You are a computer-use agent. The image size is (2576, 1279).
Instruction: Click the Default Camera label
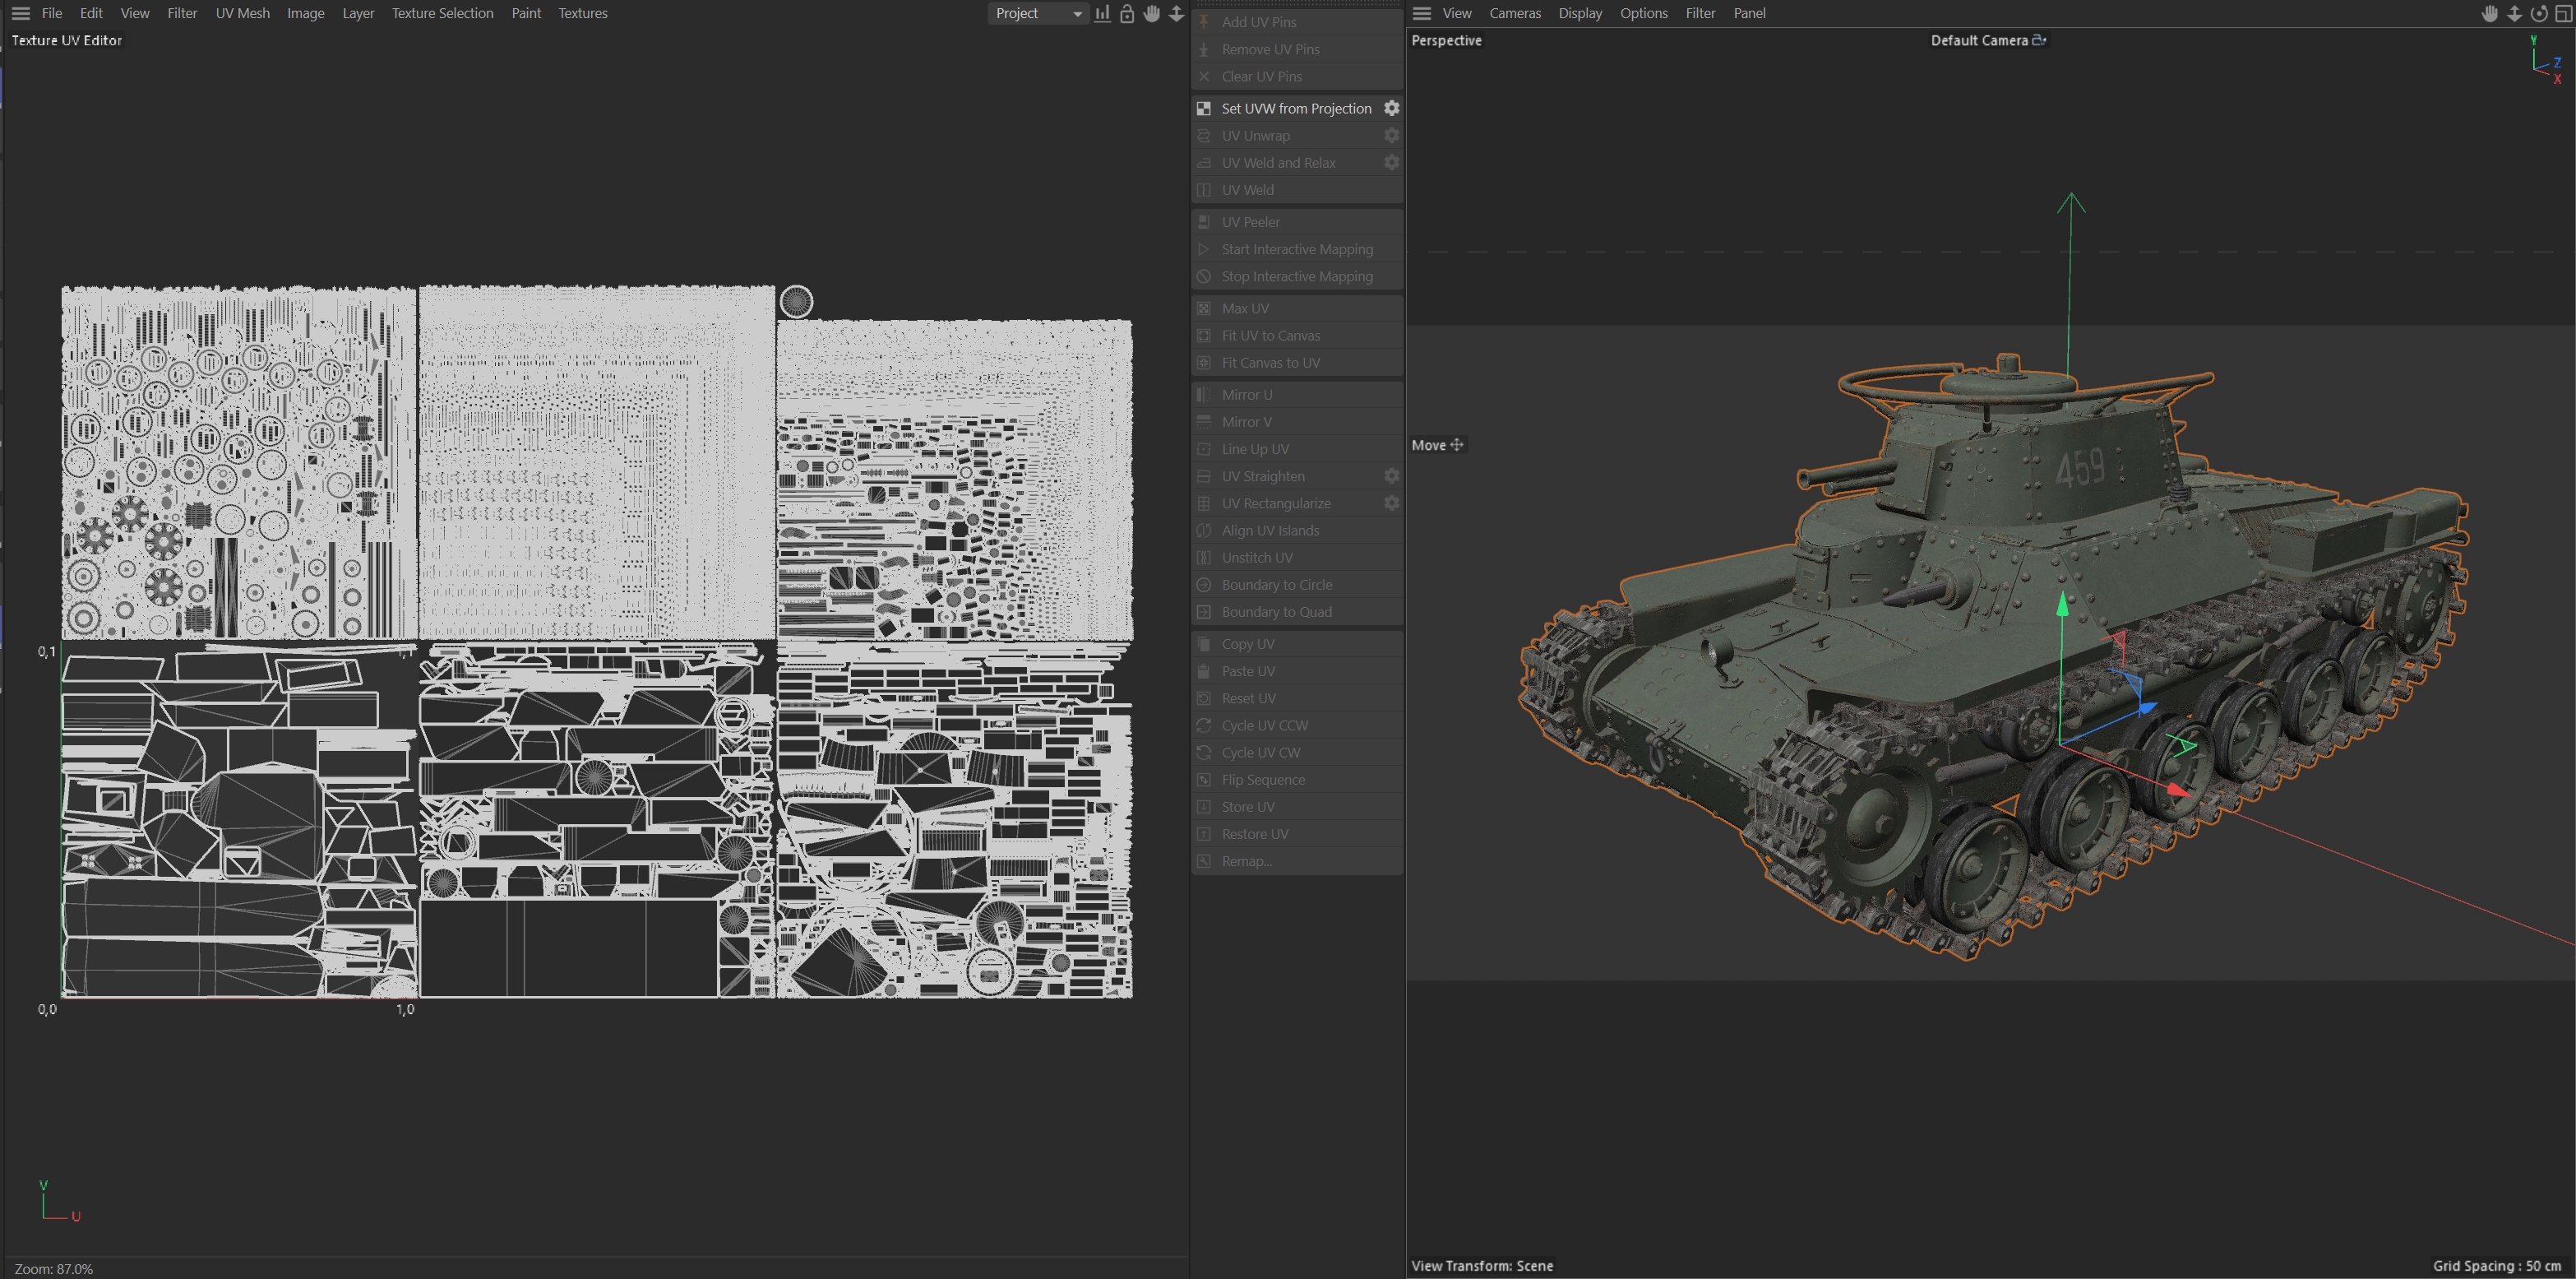pos(1978,40)
